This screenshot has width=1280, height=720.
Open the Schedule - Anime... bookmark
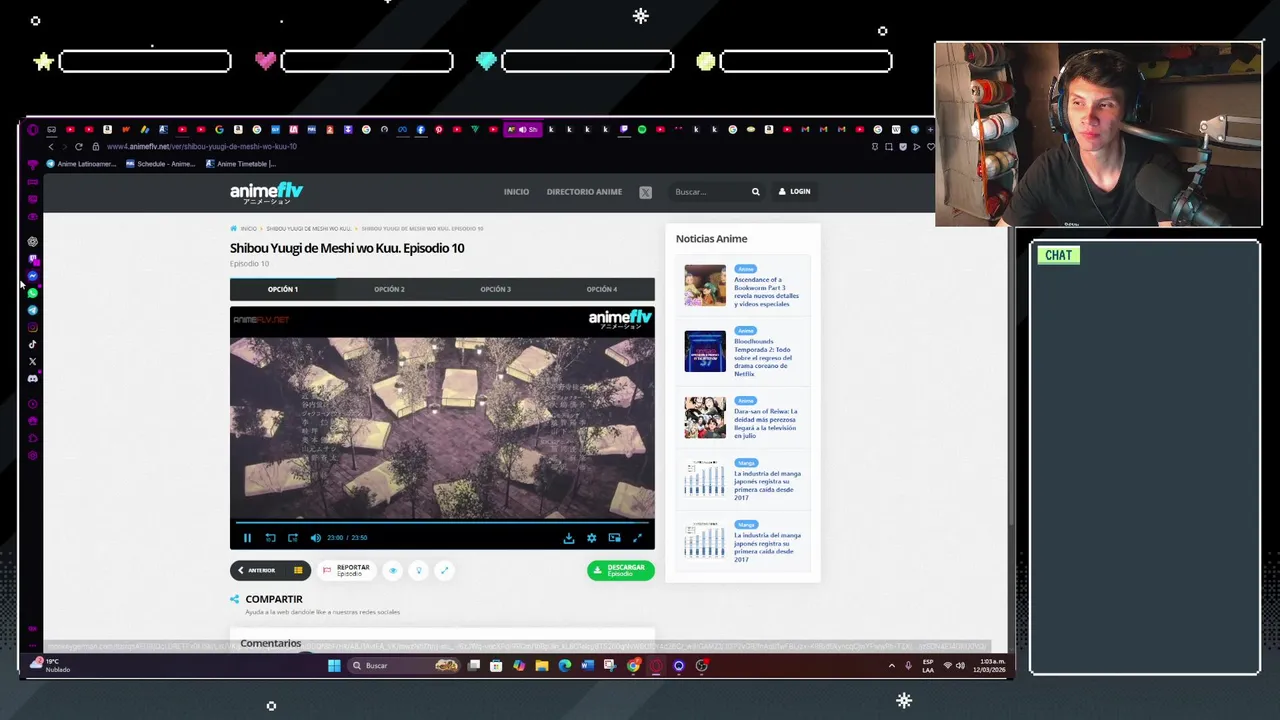tap(160, 164)
